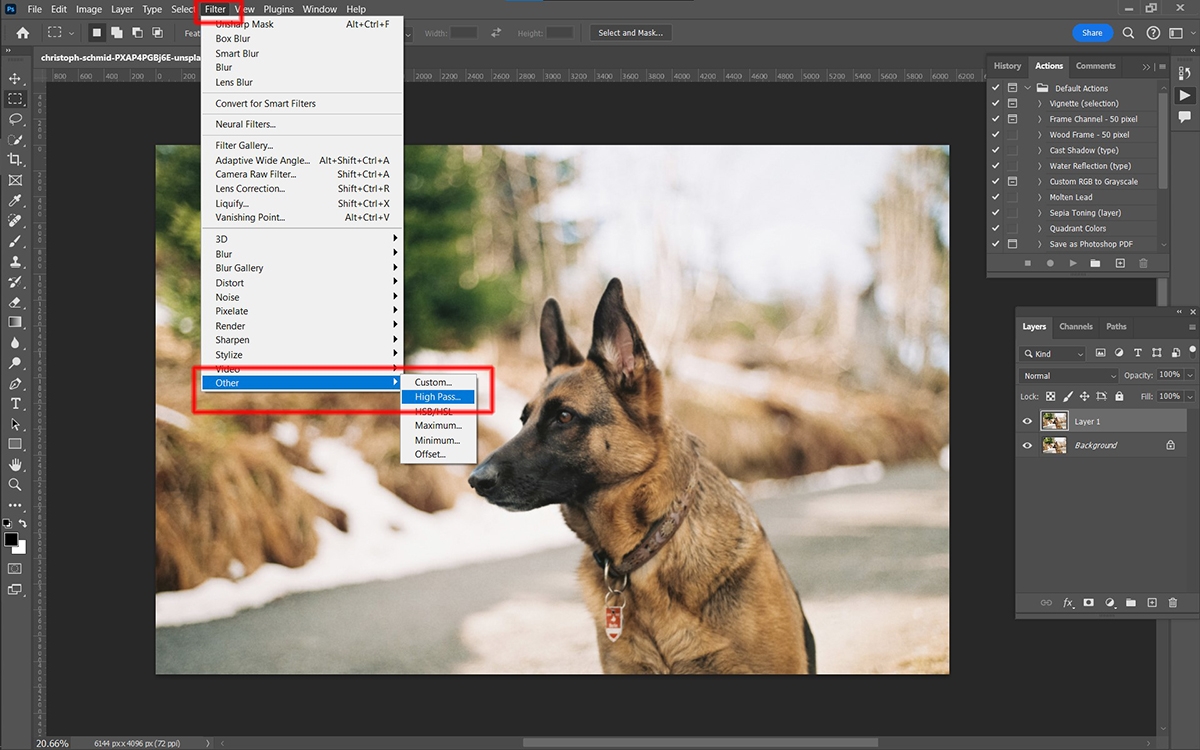
Task: Click the Home button in options bar
Action: pyautogui.click(x=23, y=33)
